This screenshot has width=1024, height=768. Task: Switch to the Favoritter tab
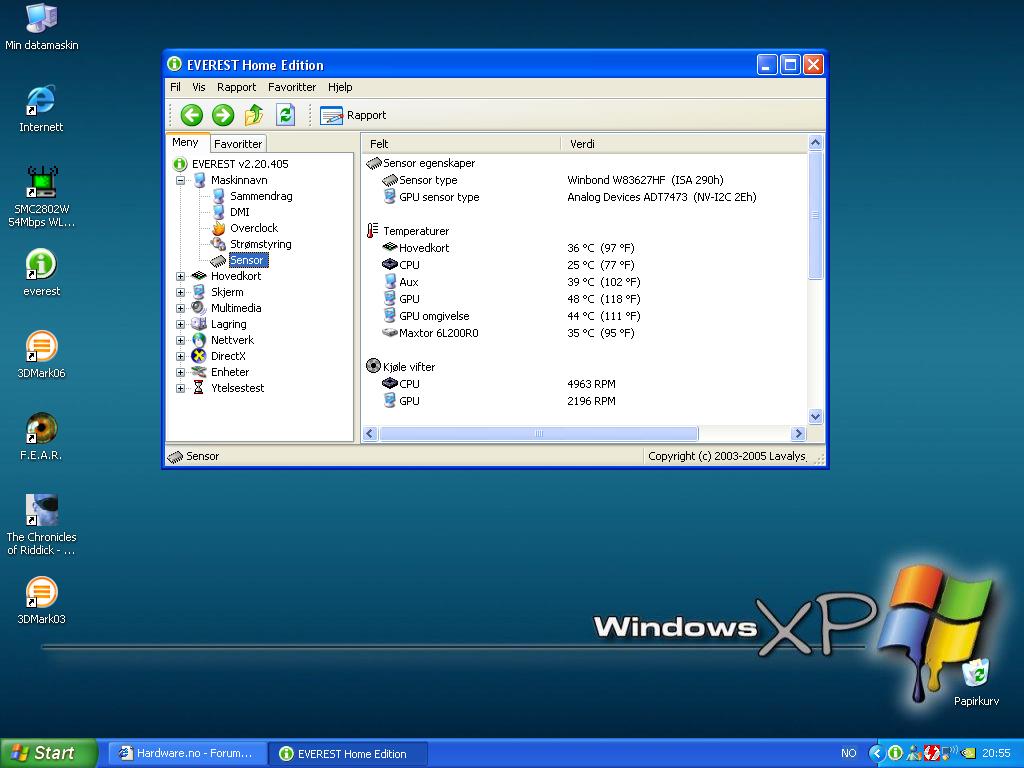pyautogui.click(x=238, y=144)
